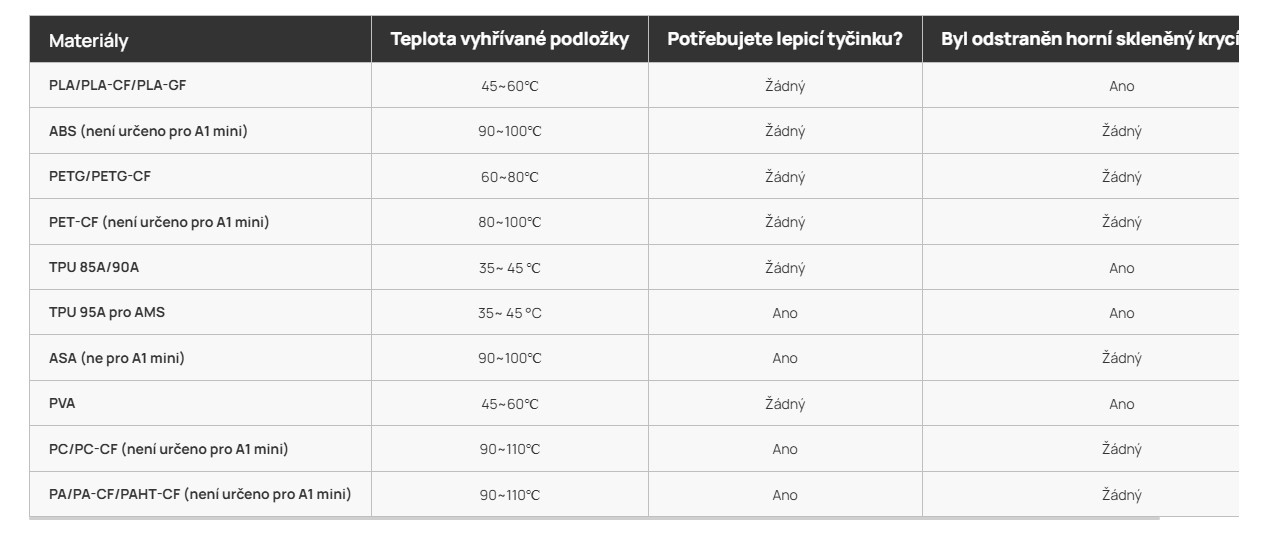
Task: Click the glue stick Ano for ASA
Action: click(785, 358)
